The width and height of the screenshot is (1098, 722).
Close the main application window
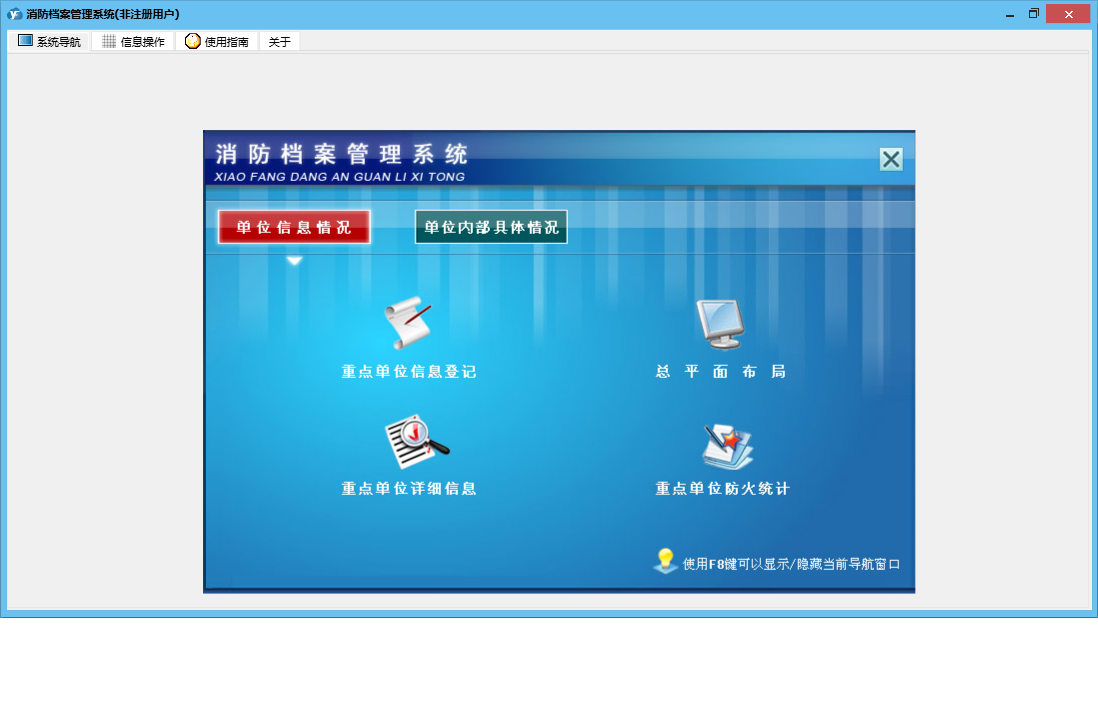click(x=1068, y=14)
